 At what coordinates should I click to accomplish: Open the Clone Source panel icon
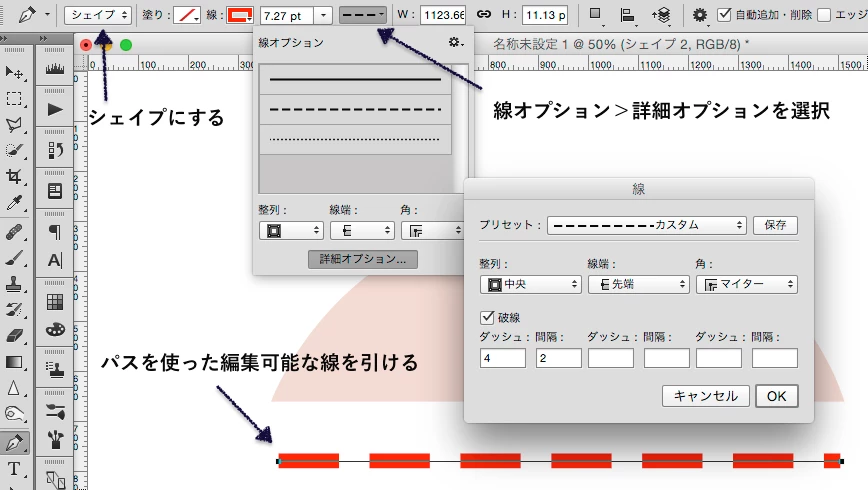pos(55,370)
